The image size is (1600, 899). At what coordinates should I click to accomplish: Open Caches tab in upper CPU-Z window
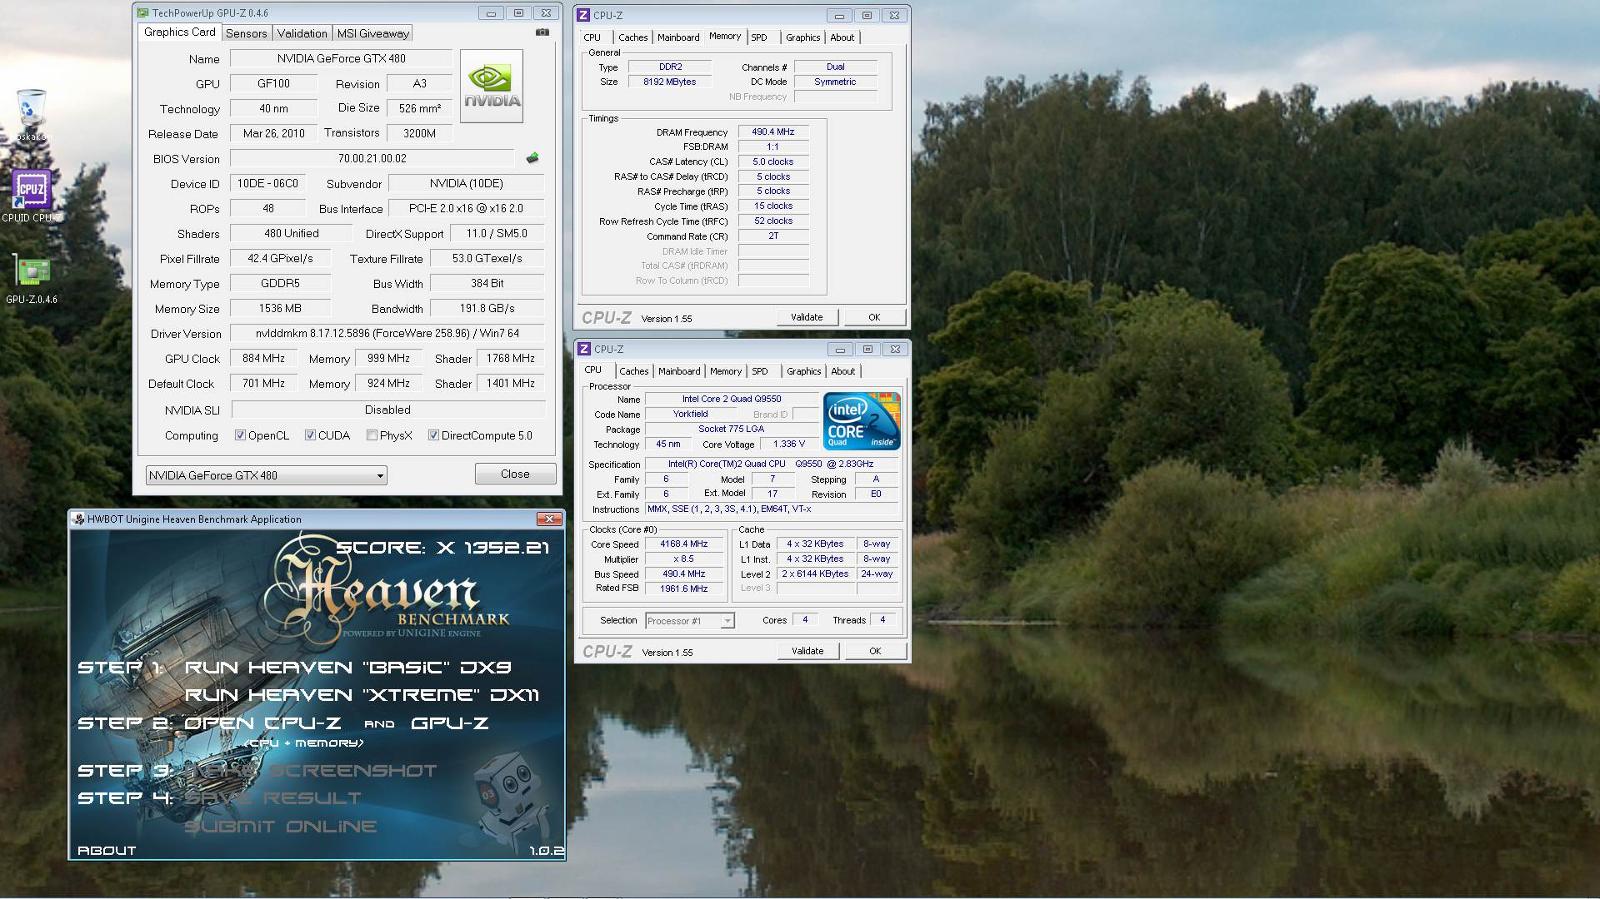(633, 38)
